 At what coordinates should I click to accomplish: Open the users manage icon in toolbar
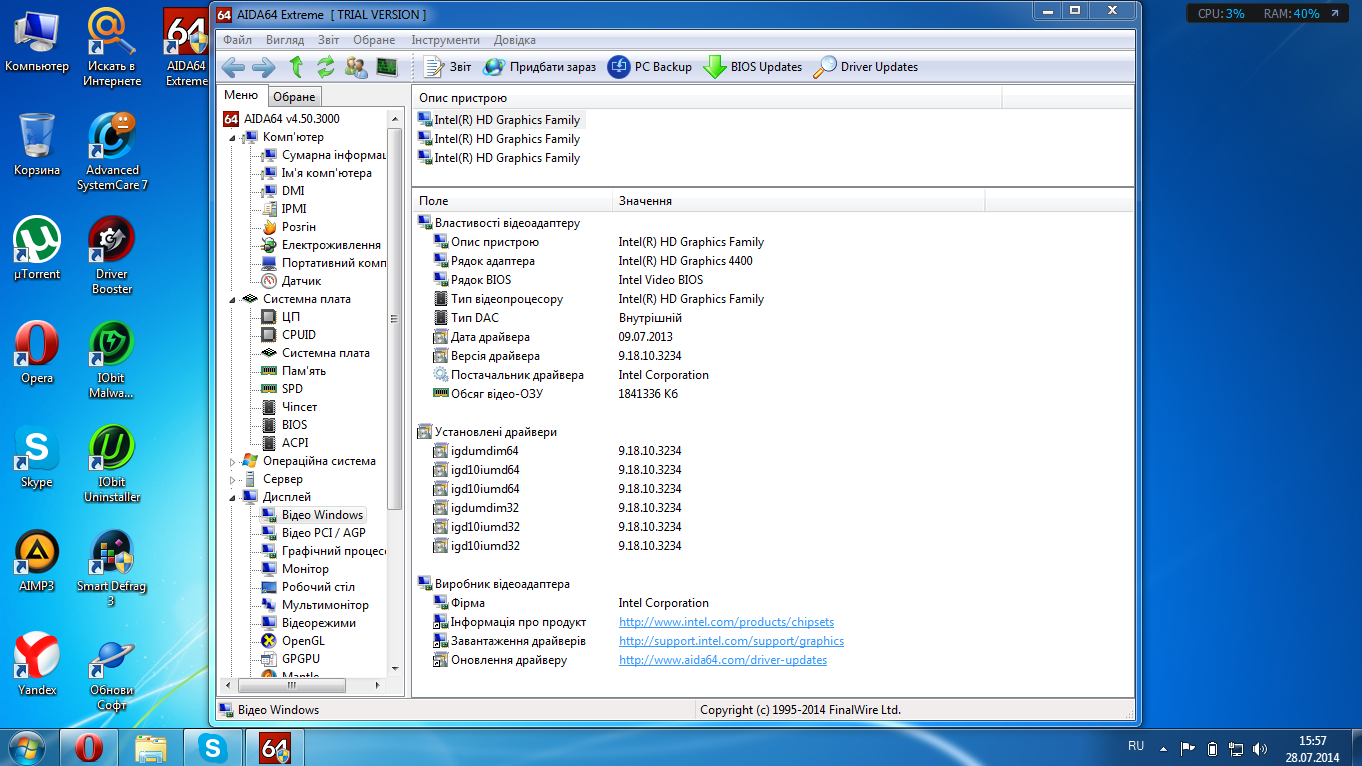[356, 67]
